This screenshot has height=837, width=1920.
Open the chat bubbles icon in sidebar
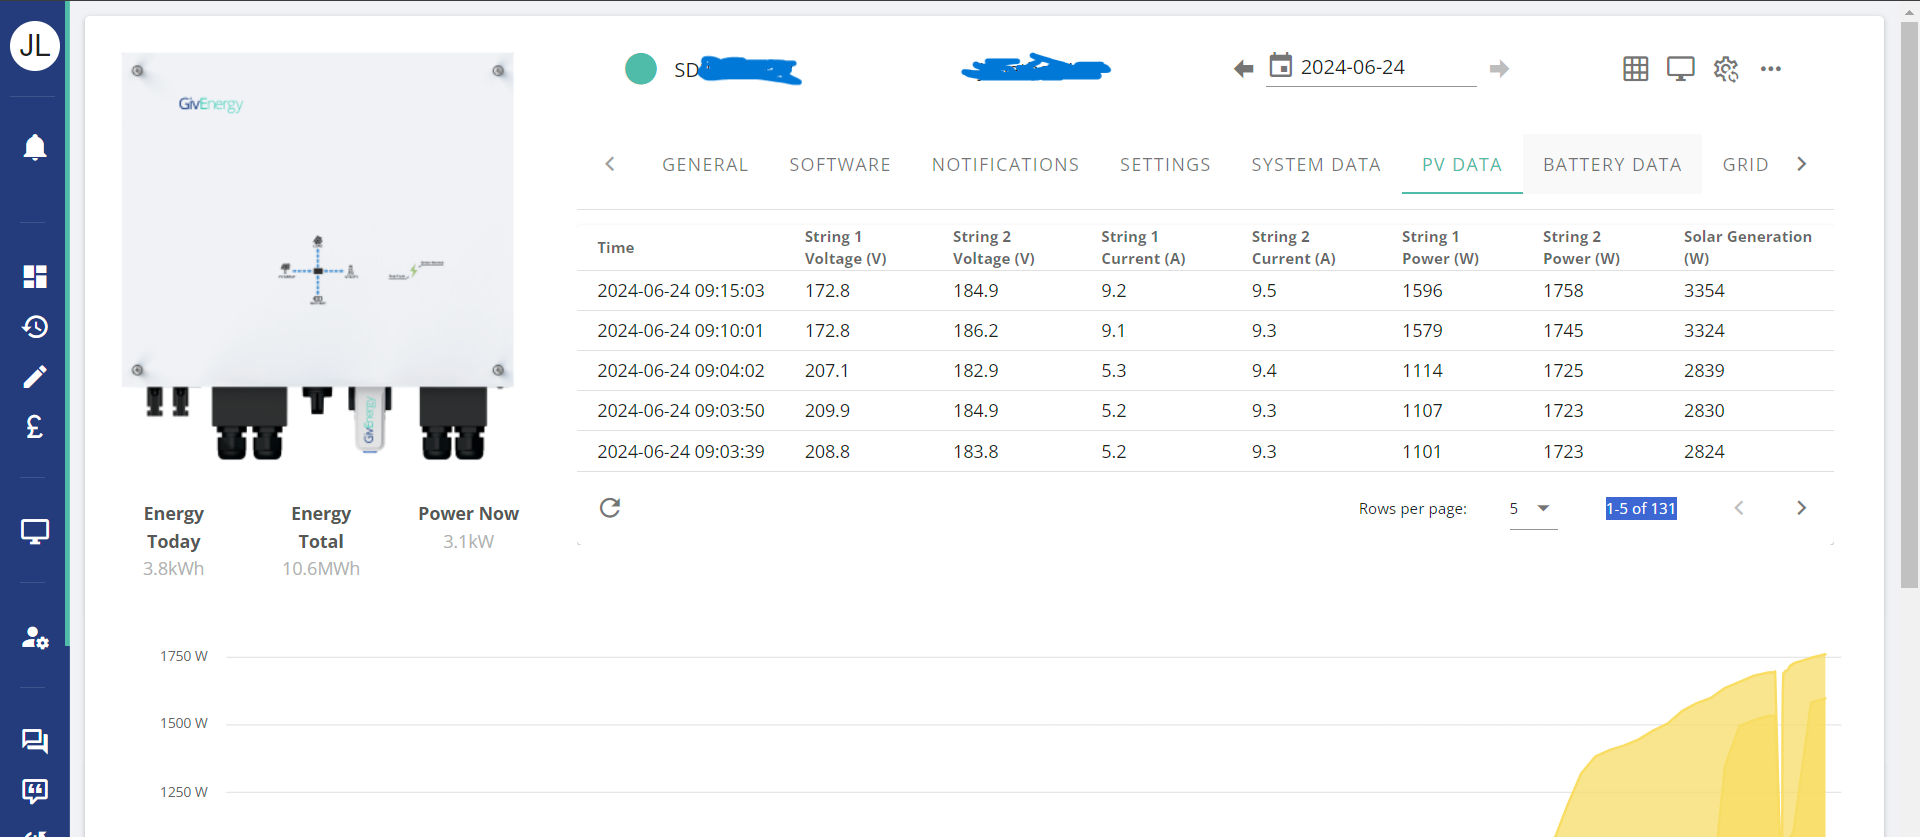(x=35, y=741)
